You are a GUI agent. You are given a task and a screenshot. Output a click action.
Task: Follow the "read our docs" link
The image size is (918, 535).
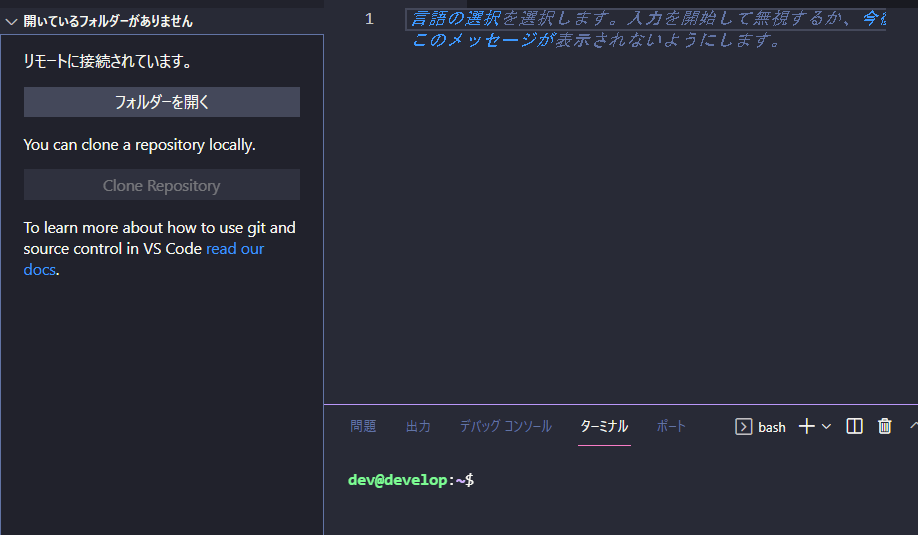[235, 249]
